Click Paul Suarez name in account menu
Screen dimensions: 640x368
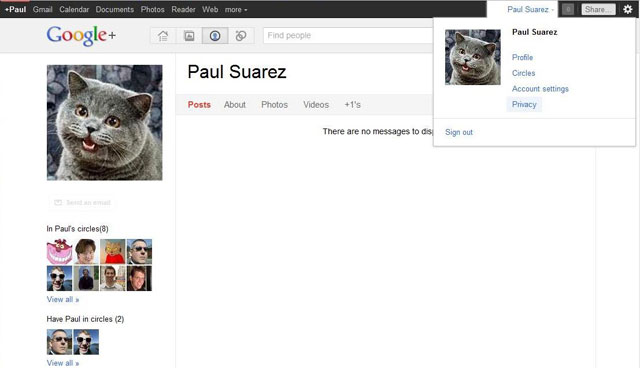click(x=535, y=32)
